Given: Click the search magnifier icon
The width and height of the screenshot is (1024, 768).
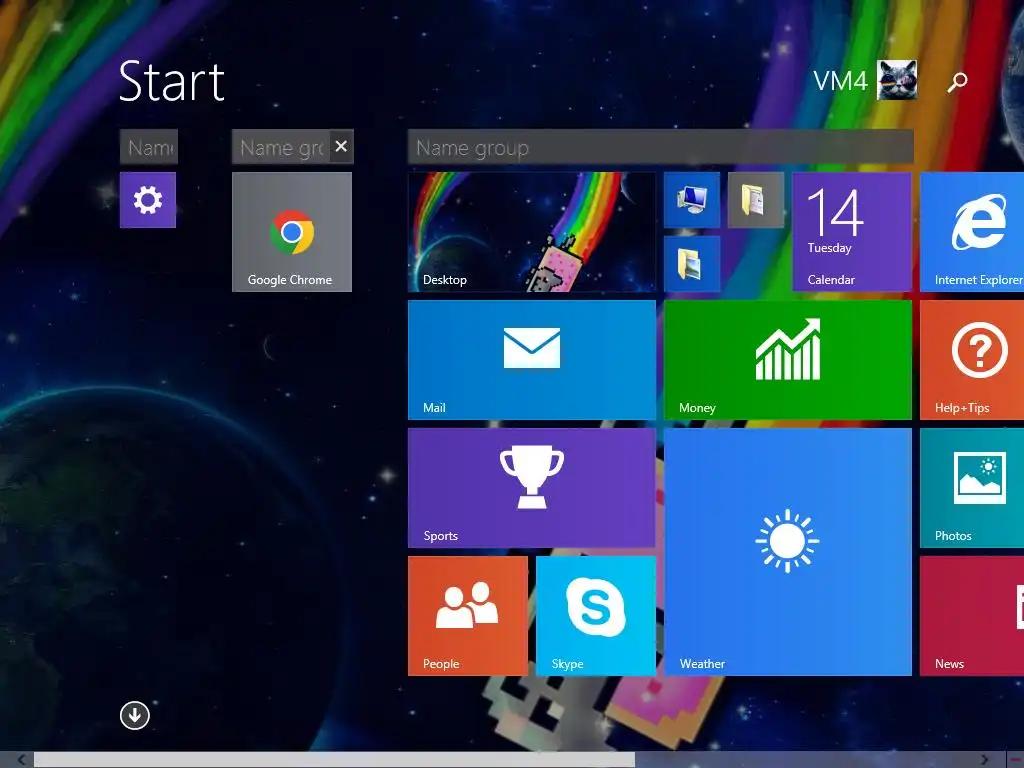Looking at the screenshot, I should 957,82.
